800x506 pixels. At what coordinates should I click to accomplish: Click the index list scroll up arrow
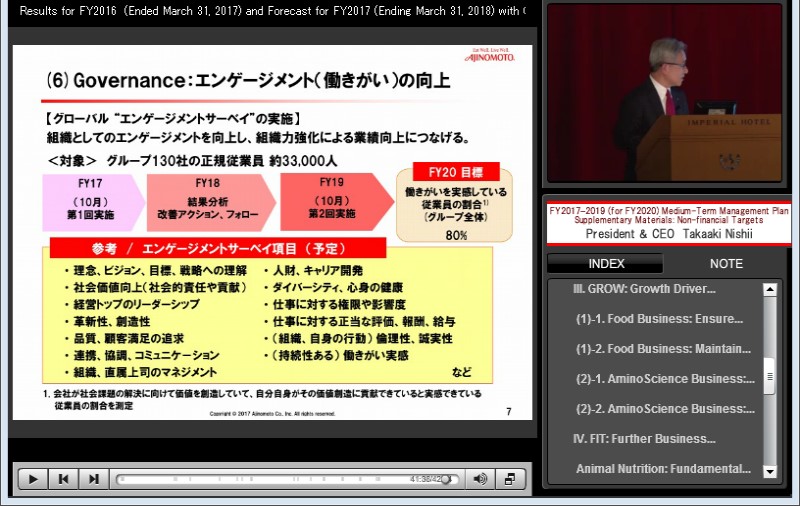tap(769, 290)
